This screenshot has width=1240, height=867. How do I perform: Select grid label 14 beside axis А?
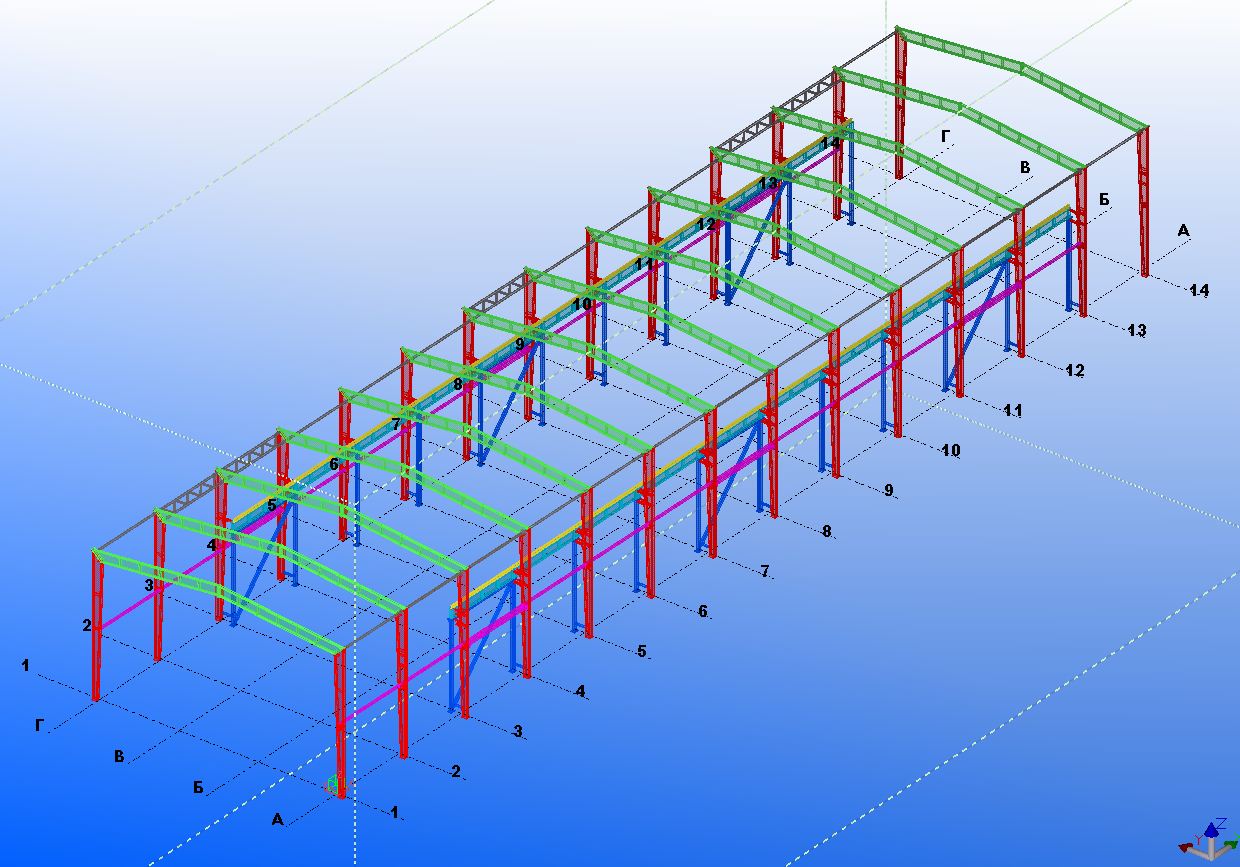(1199, 290)
